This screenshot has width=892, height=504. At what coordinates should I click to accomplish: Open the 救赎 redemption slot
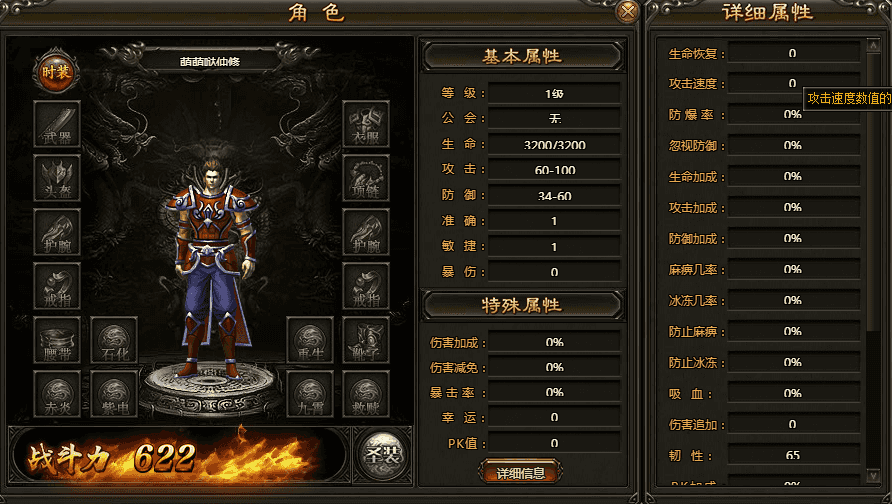[366, 394]
